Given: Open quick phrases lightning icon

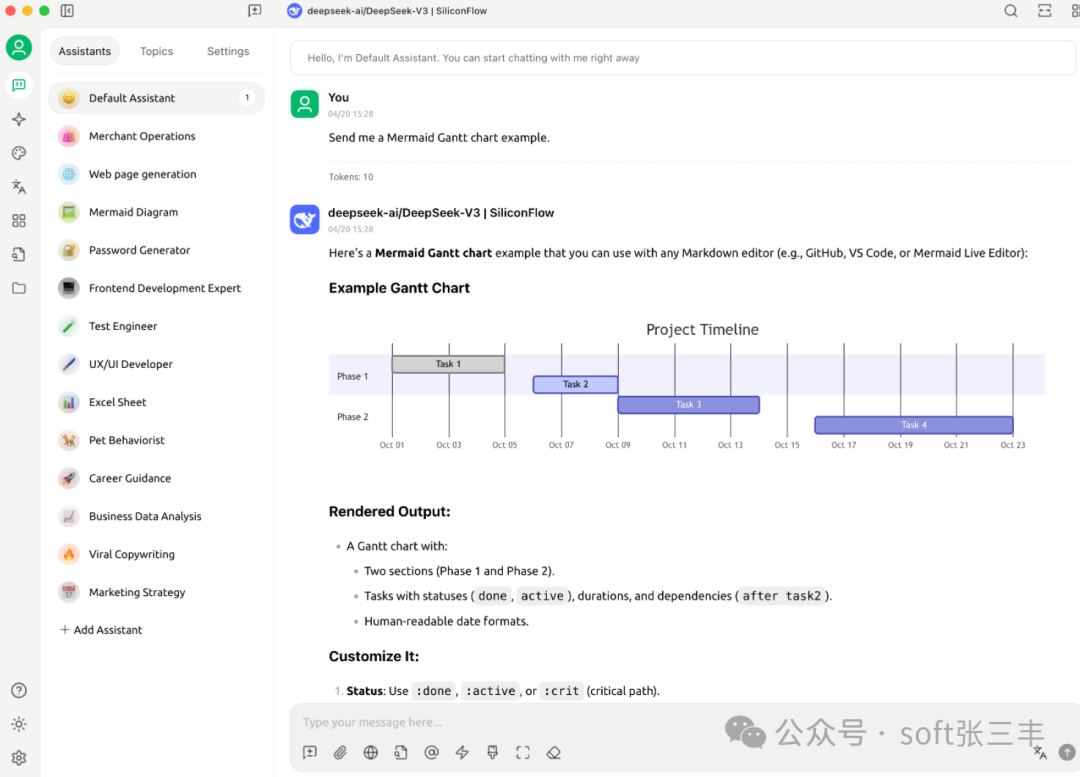Looking at the screenshot, I should click(462, 752).
